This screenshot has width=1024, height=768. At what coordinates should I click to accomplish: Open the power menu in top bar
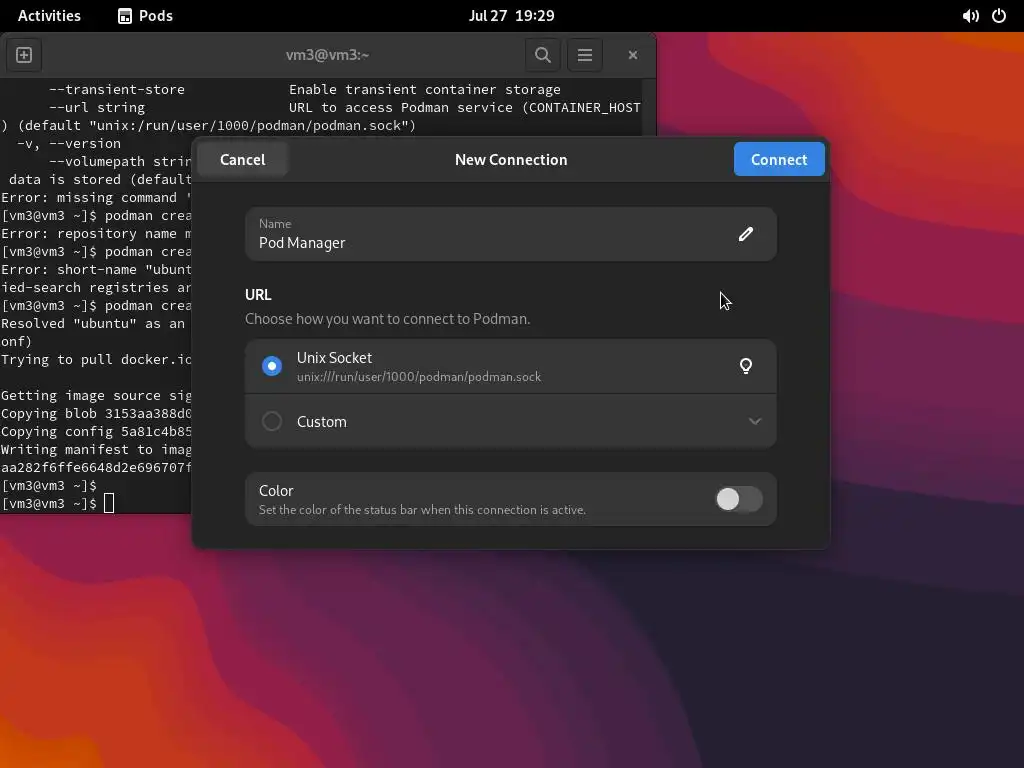[x=999, y=16]
